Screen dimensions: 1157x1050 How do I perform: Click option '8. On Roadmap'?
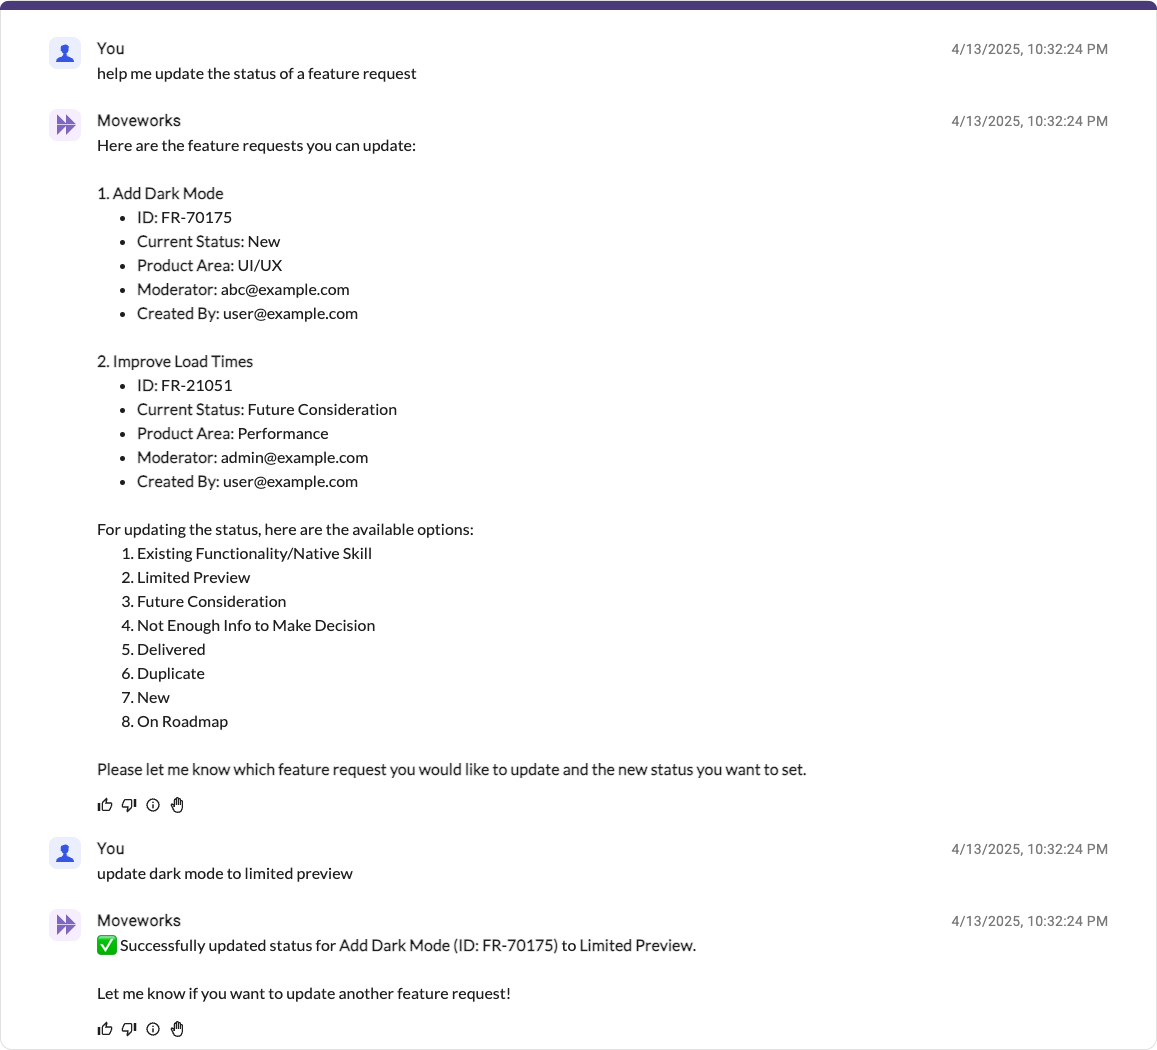click(x=175, y=722)
